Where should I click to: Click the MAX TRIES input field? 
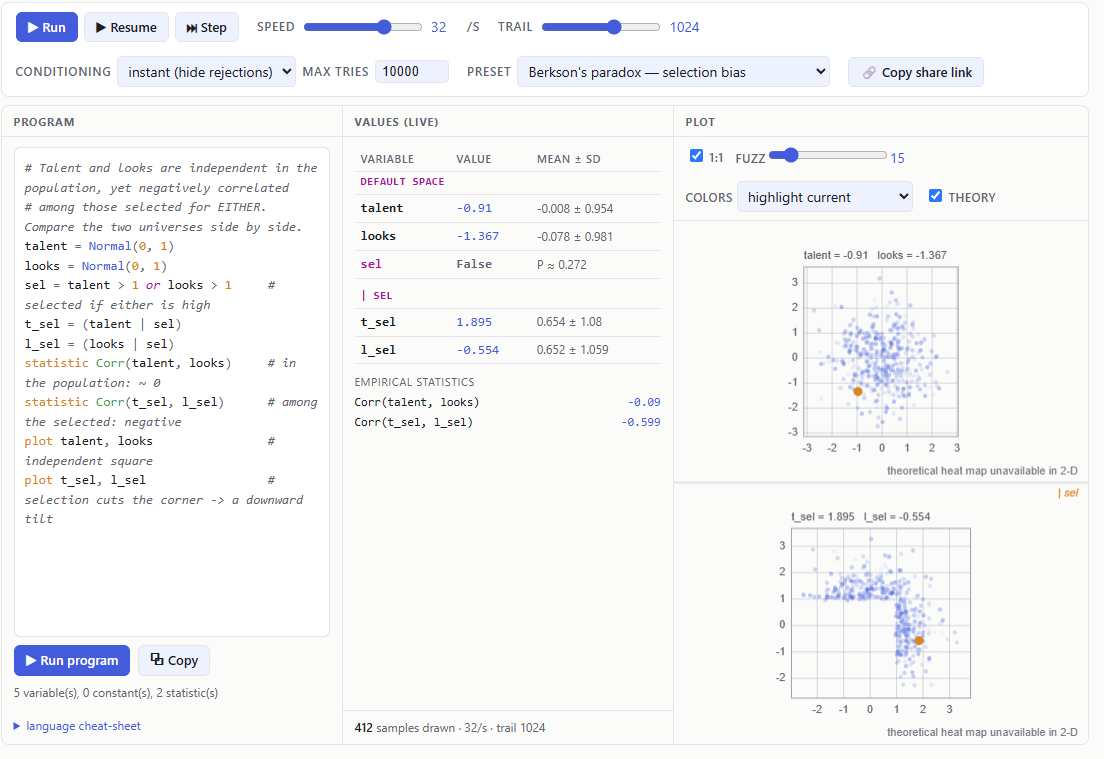412,72
